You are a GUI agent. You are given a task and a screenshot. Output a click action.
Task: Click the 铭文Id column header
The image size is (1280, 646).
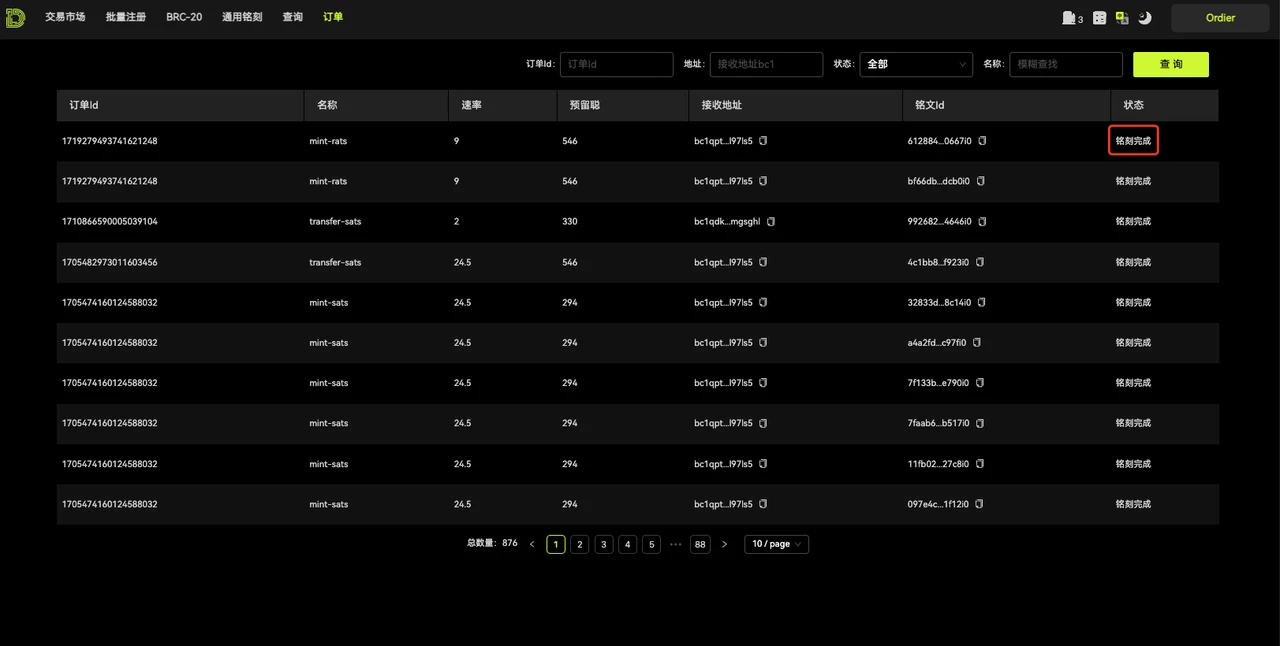(x=1006, y=105)
